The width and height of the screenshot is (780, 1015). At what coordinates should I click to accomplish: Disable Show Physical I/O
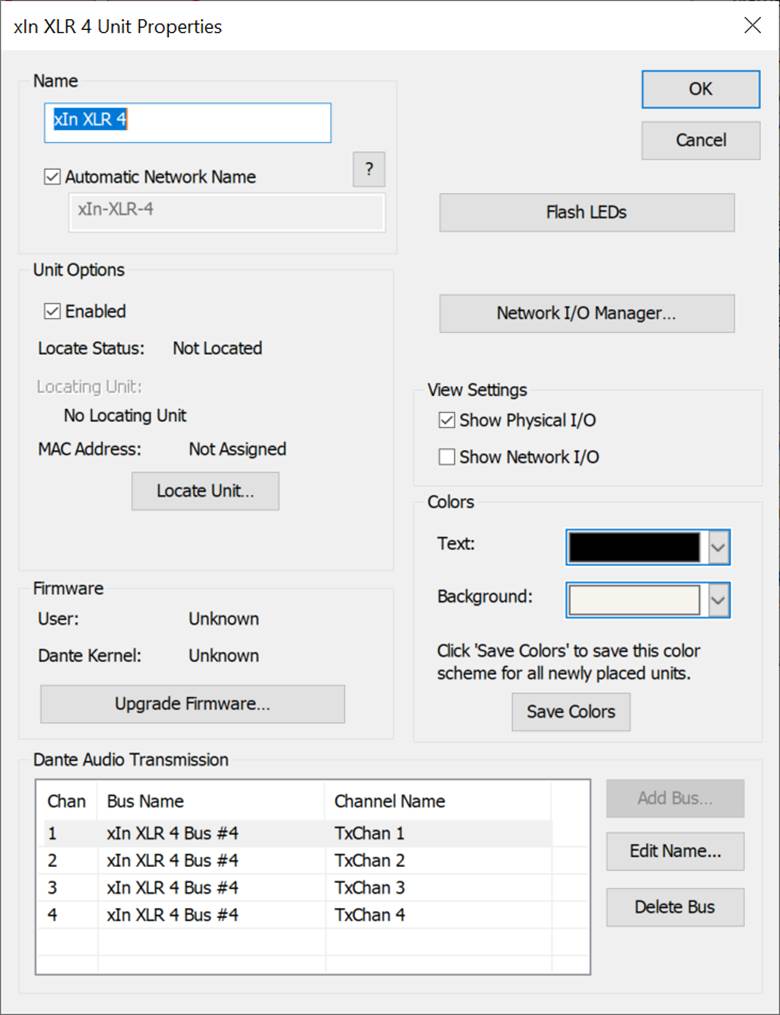(447, 420)
